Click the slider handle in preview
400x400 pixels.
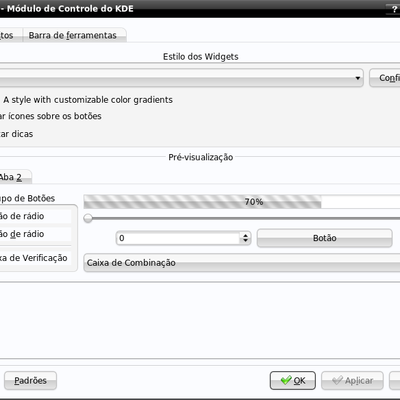(88, 218)
